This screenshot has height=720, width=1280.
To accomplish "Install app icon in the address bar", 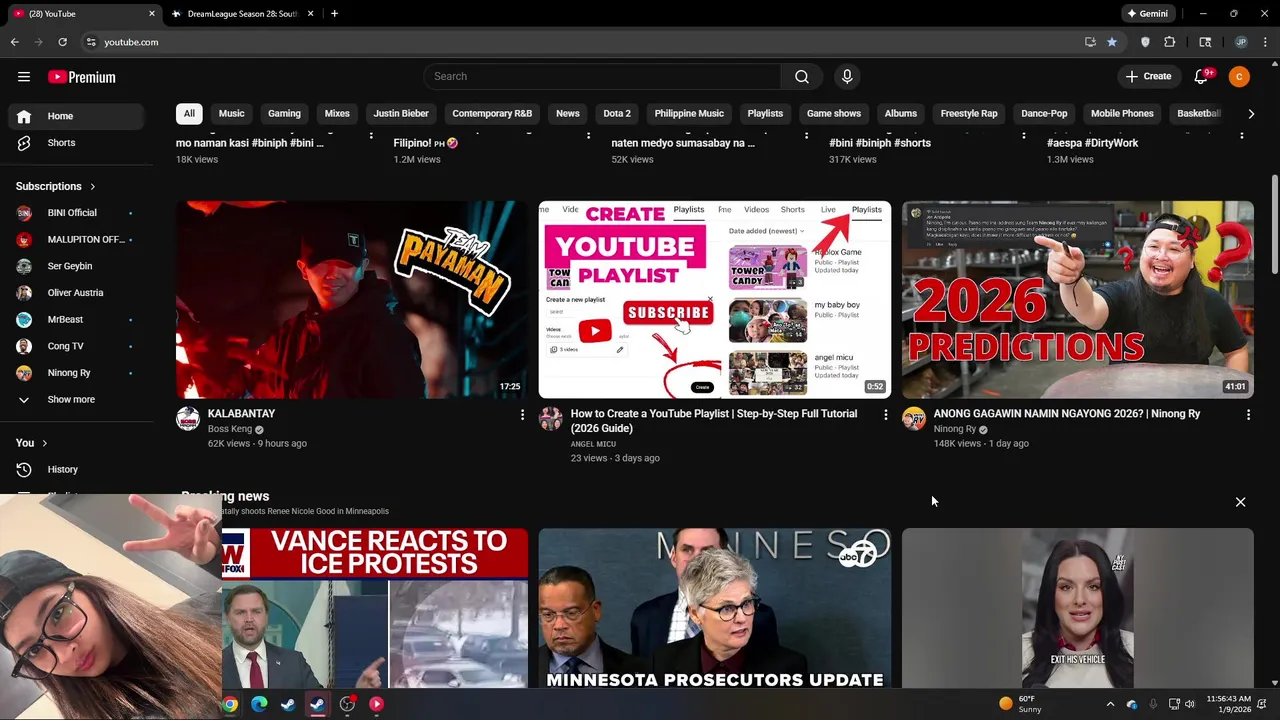I will 1090,42.
